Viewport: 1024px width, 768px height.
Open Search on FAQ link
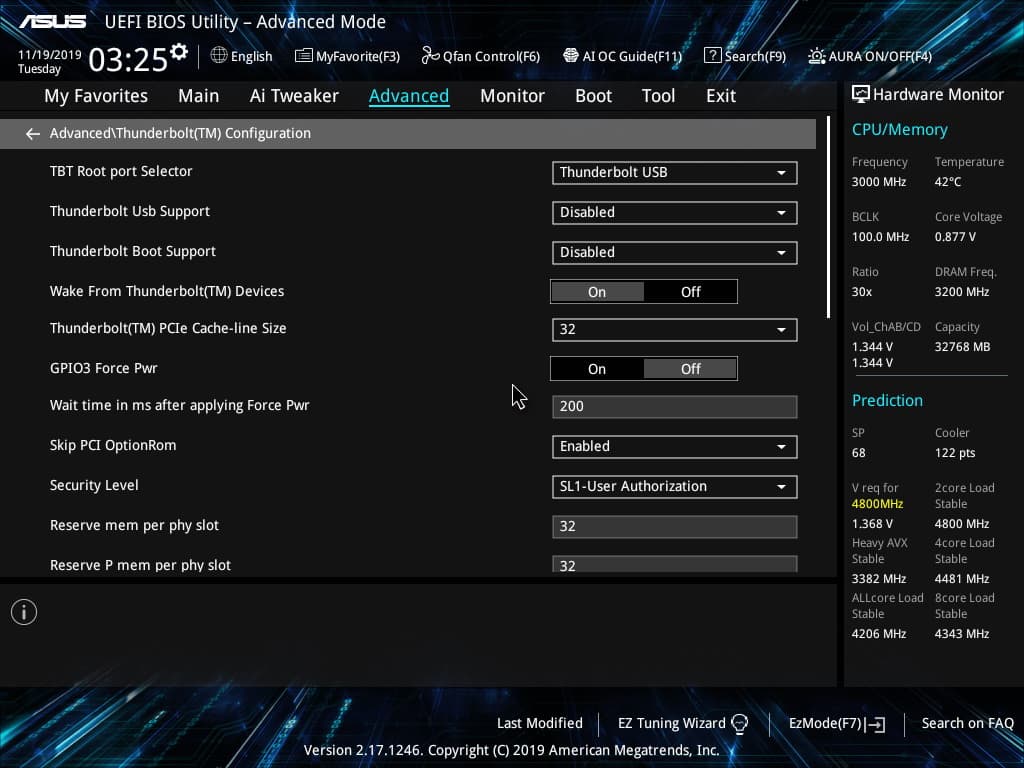(967, 724)
